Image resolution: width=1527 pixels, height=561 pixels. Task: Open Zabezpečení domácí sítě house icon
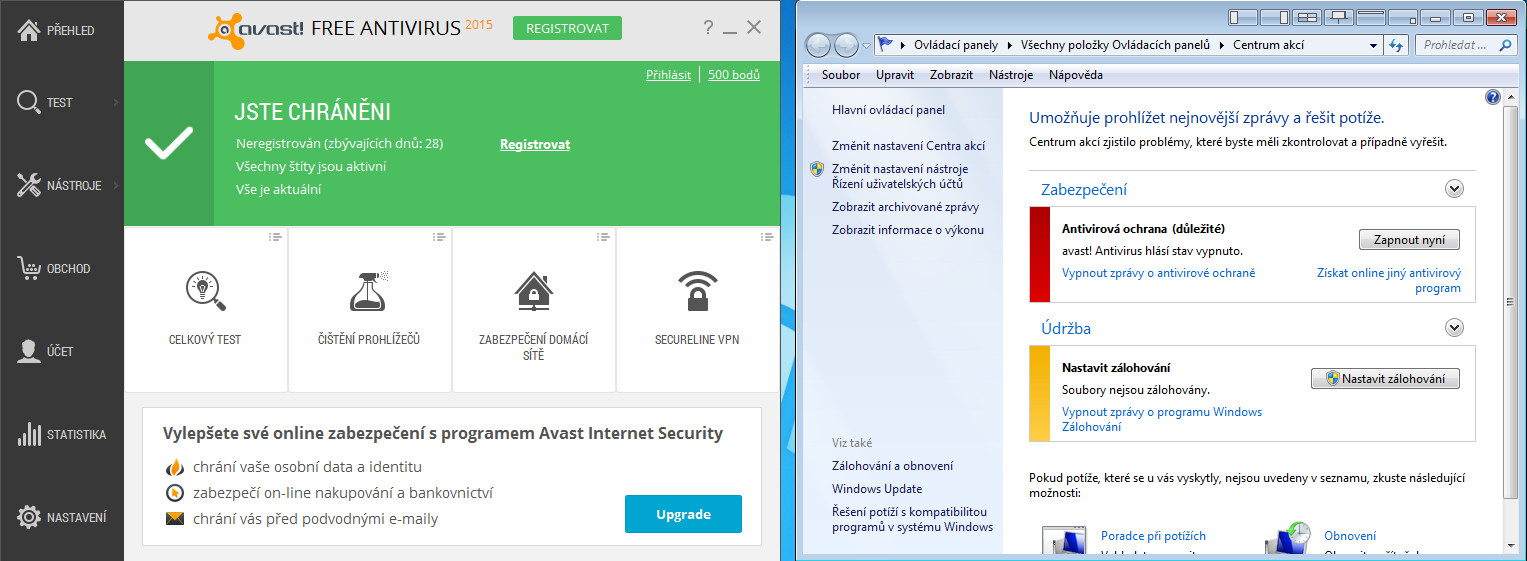533,290
